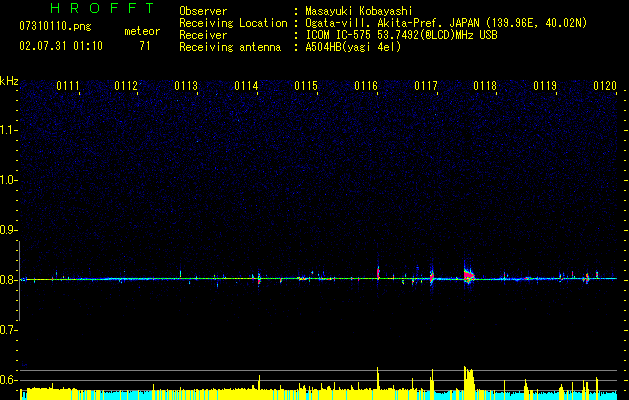Click the yellow power spike below 0116

378,383
